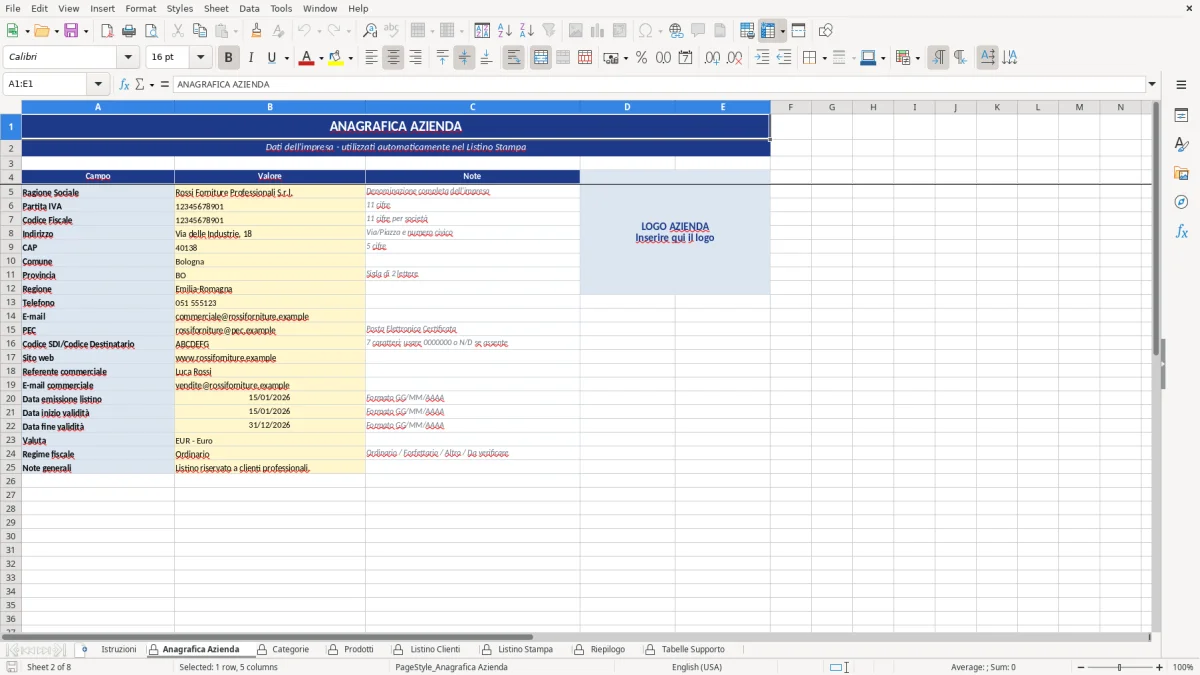Open the Conditional Formatting dropdown arrow
The image size is (1200, 675).
(x=917, y=58)
